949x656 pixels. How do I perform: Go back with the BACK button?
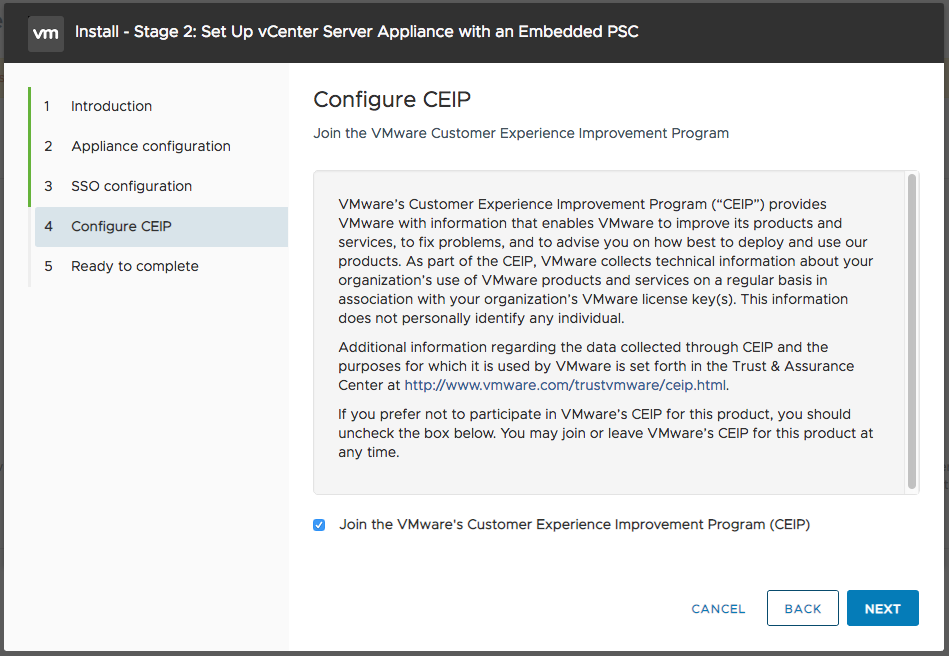tap(802, 608)
